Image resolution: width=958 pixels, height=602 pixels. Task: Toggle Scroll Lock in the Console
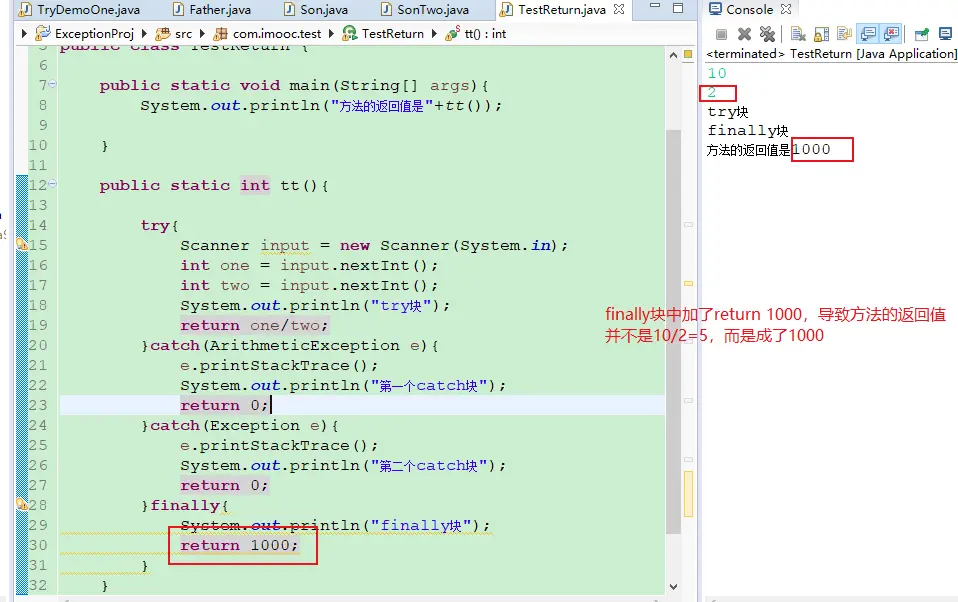point(822,34)
